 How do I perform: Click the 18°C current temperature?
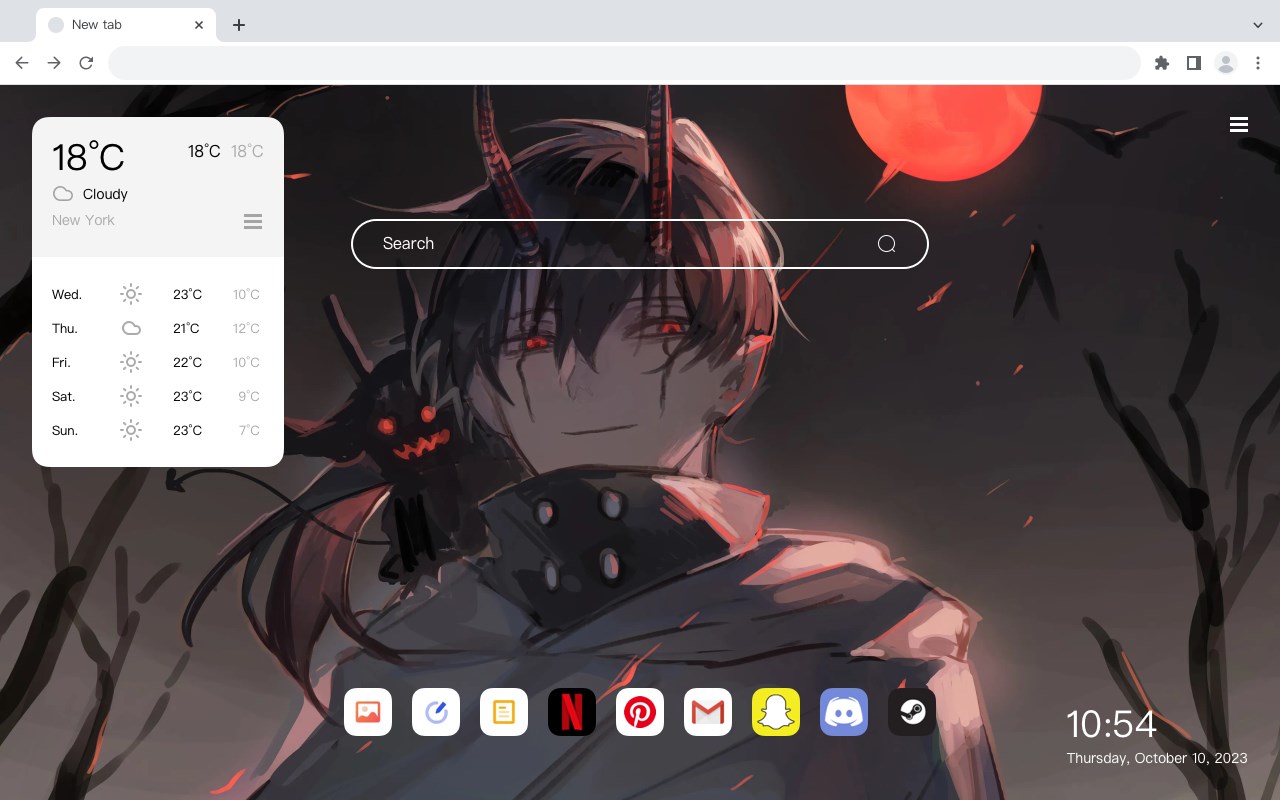(88, 157)
